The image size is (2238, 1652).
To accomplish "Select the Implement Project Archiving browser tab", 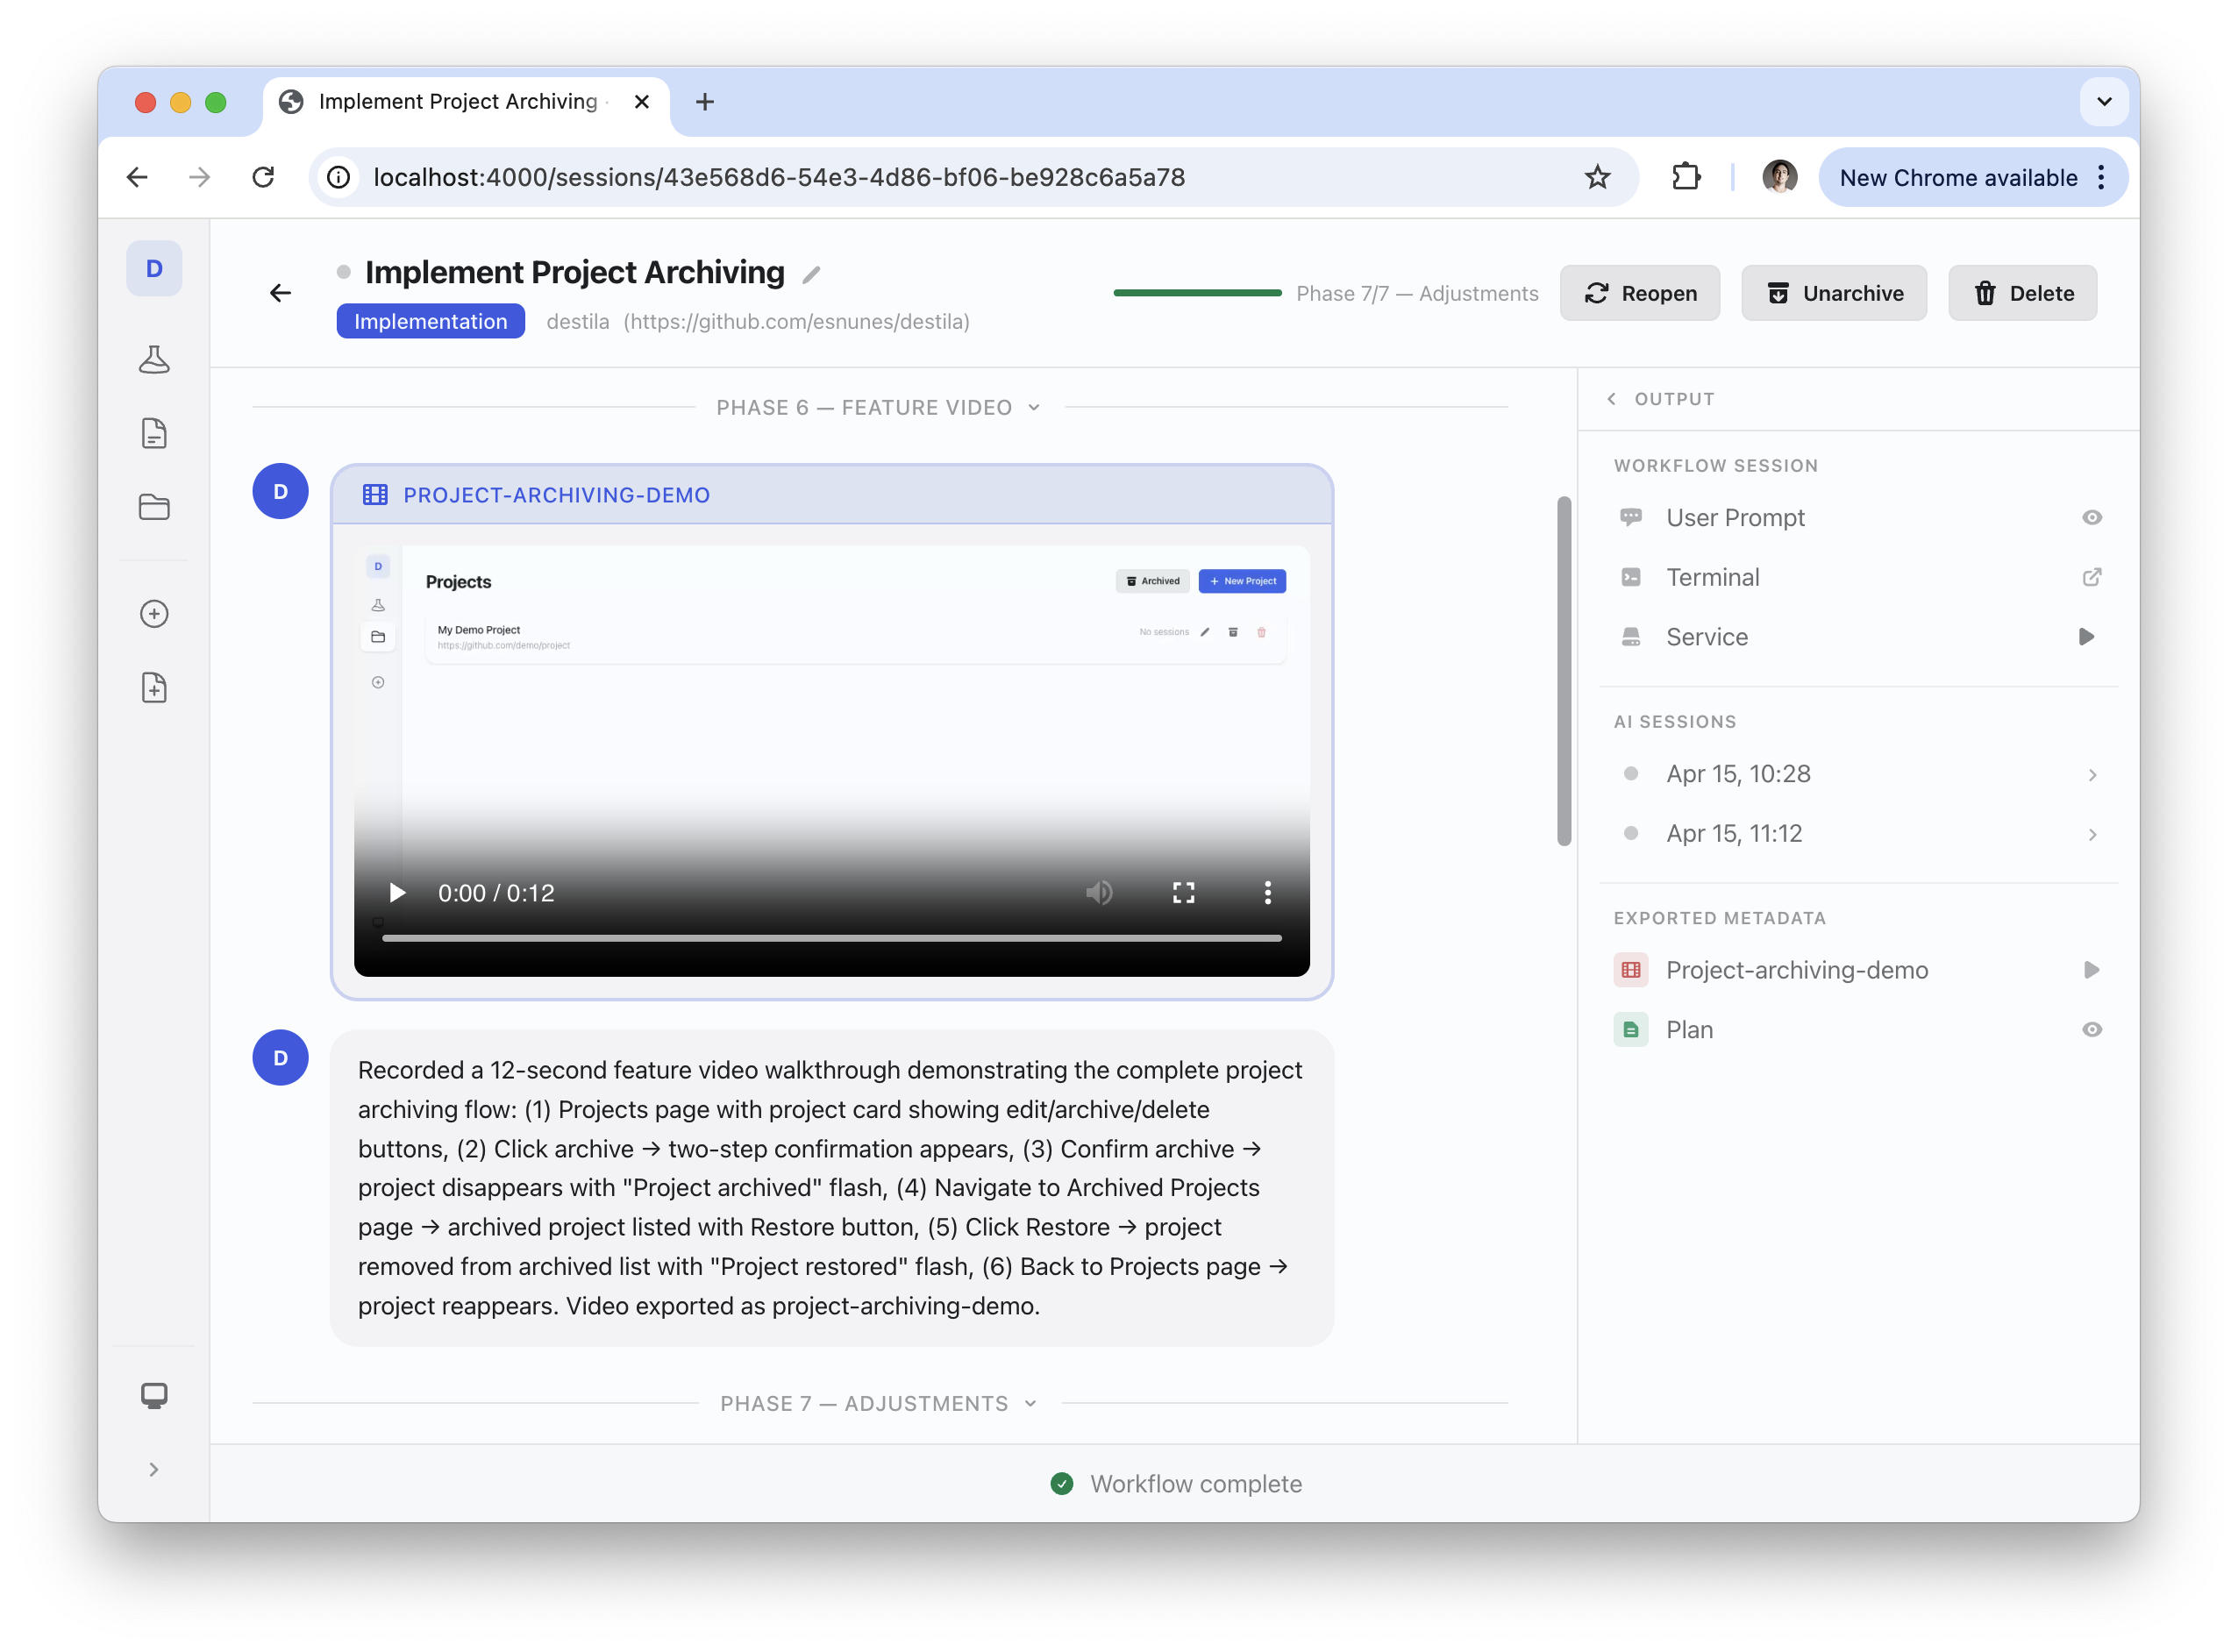I will click(x=458, y=102).
